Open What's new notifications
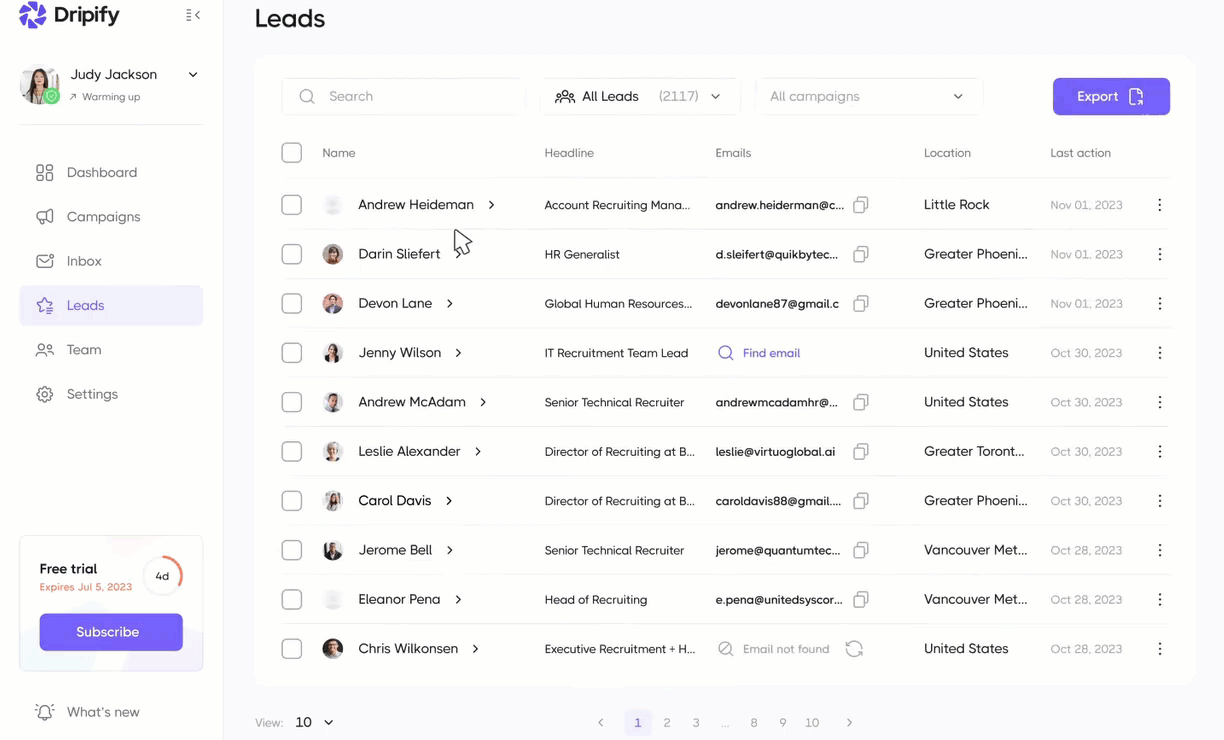Image resolution: width=1224 pixels, height=740 pixels. (87, 712)
